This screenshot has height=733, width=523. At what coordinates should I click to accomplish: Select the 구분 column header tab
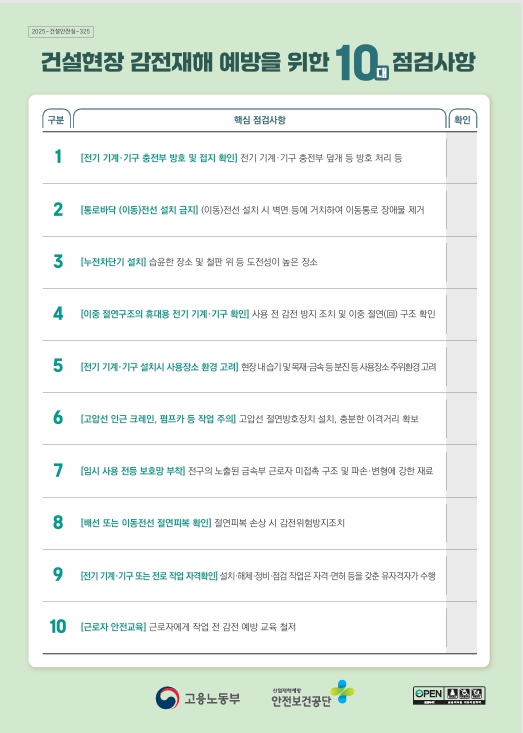click(57, 119)
